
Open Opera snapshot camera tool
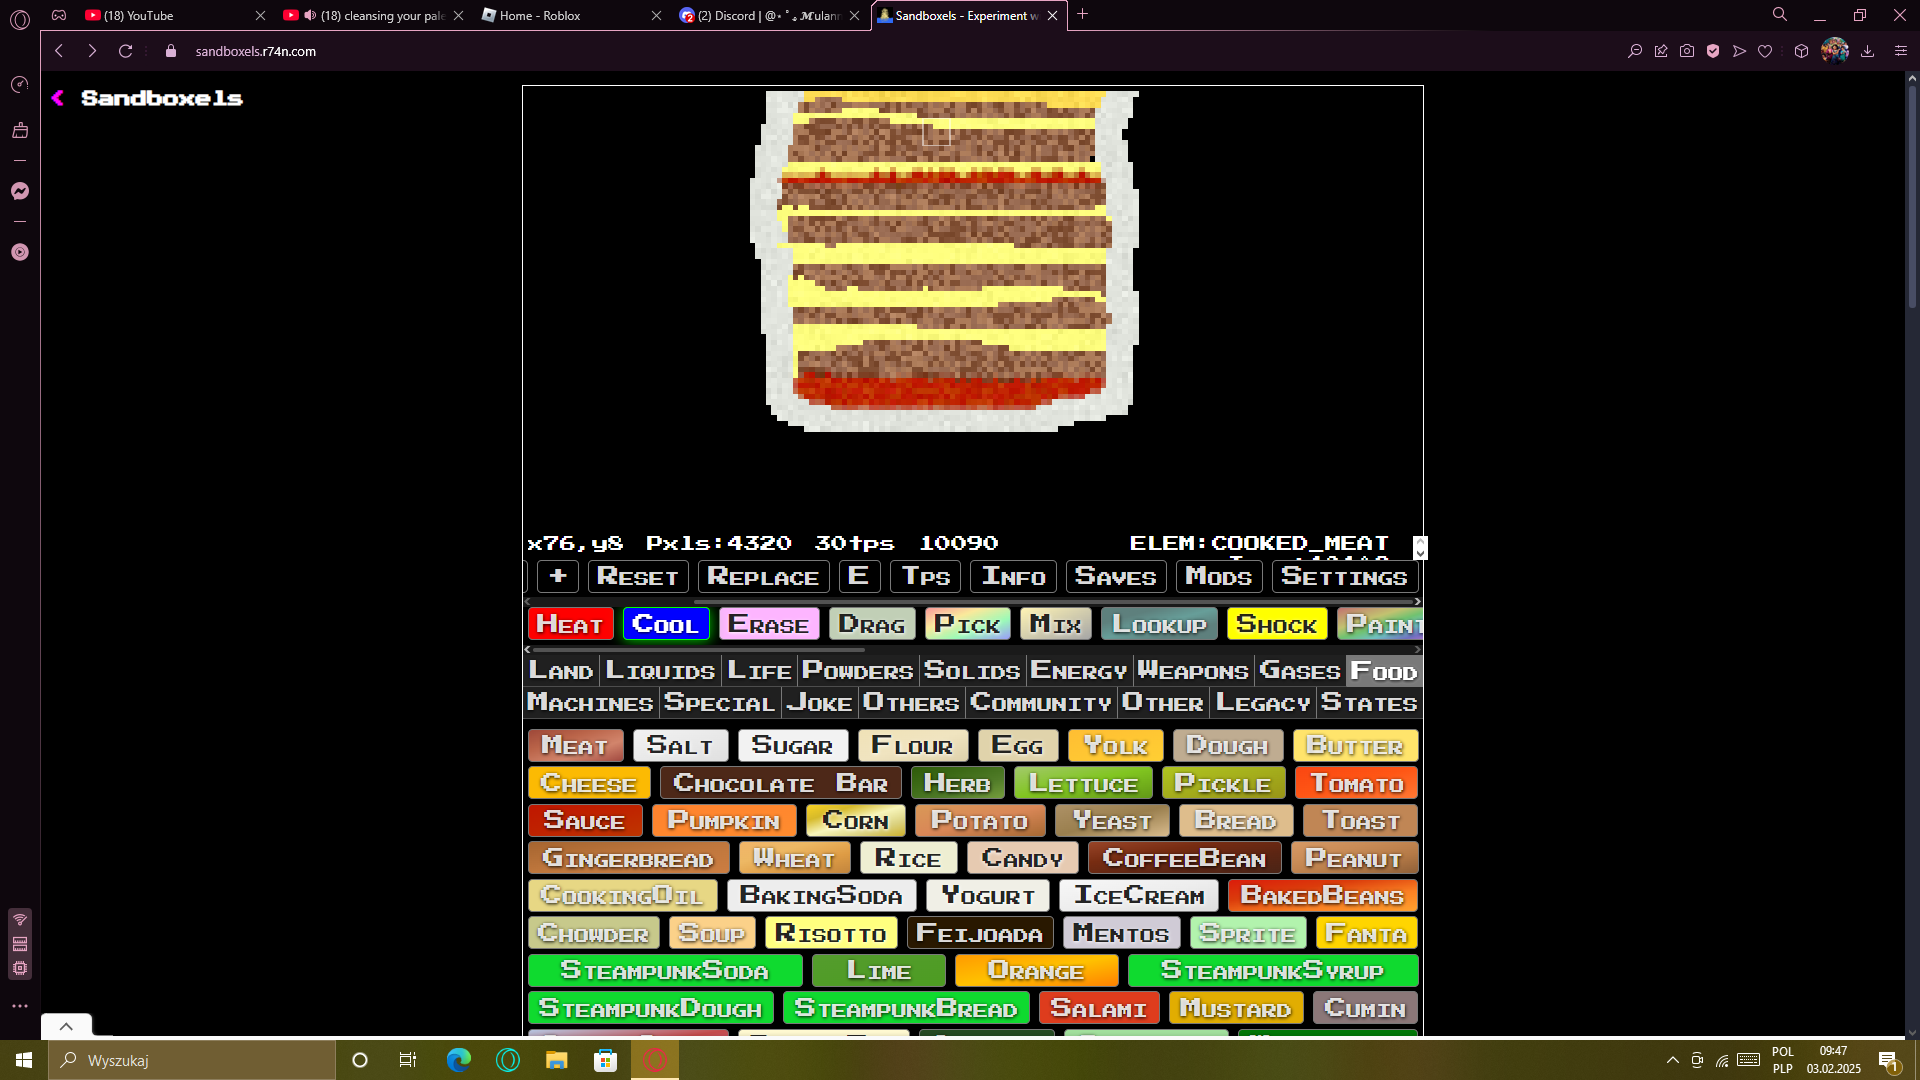(x=1687, y=51)
